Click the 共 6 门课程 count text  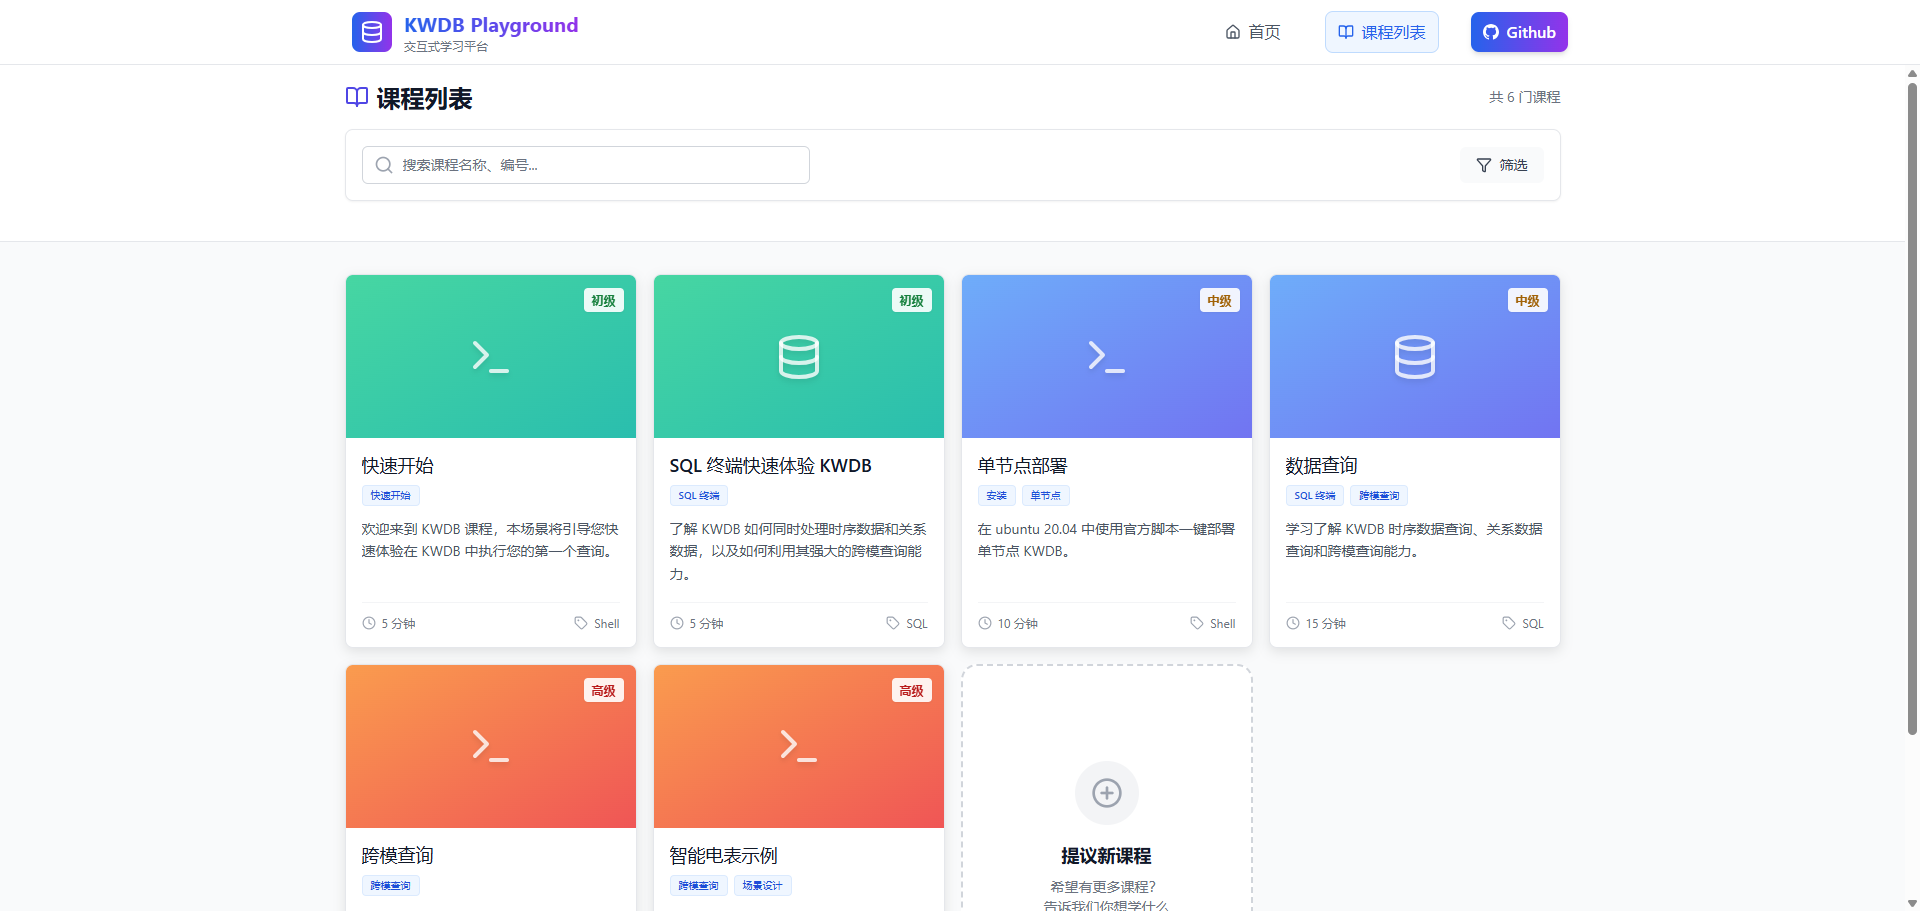pos(1525,97)
